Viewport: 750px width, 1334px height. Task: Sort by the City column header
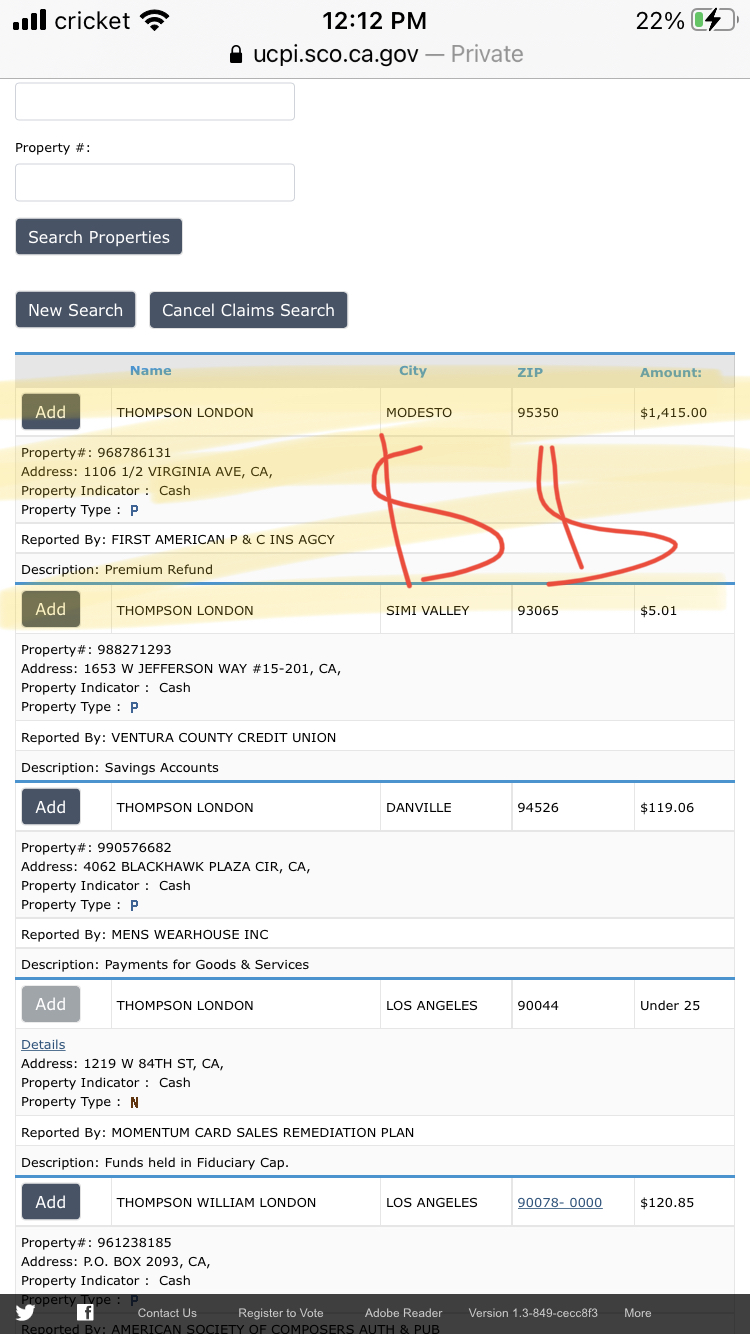413,370
